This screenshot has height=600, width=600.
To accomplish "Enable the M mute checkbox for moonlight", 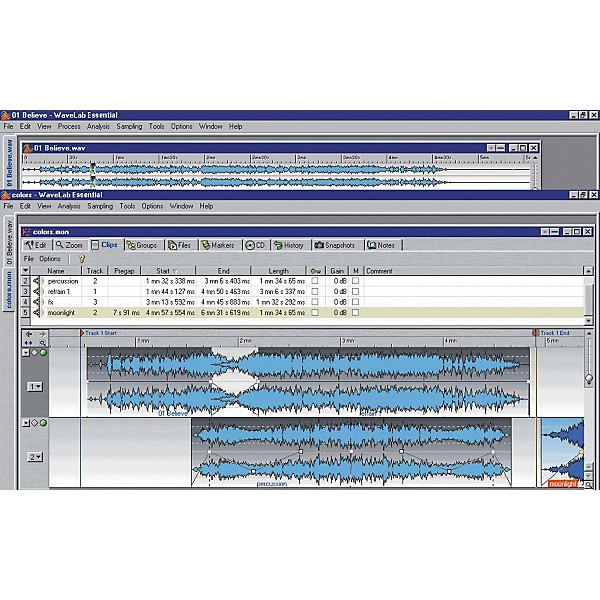I will click(x=355, y=313).
